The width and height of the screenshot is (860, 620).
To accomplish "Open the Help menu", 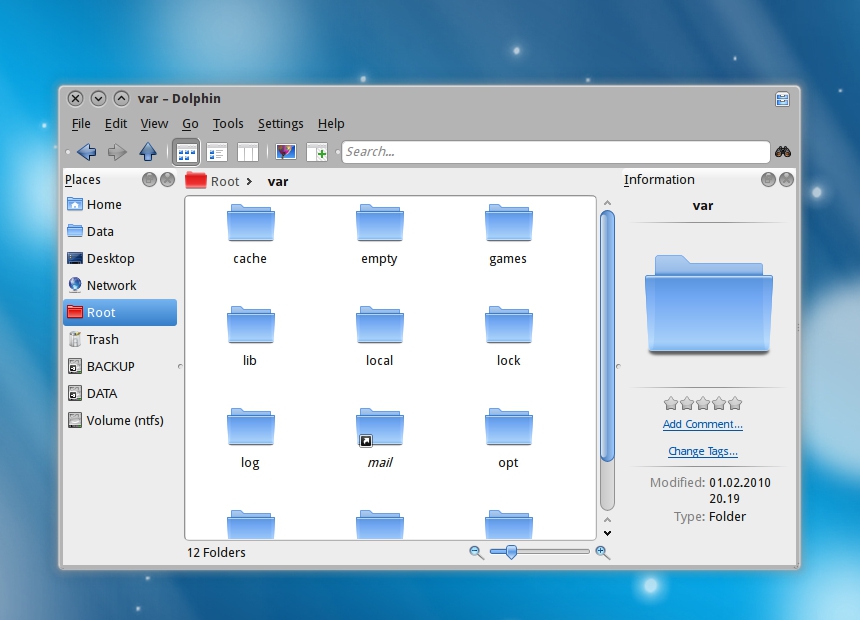I will (x=331, y=124).
